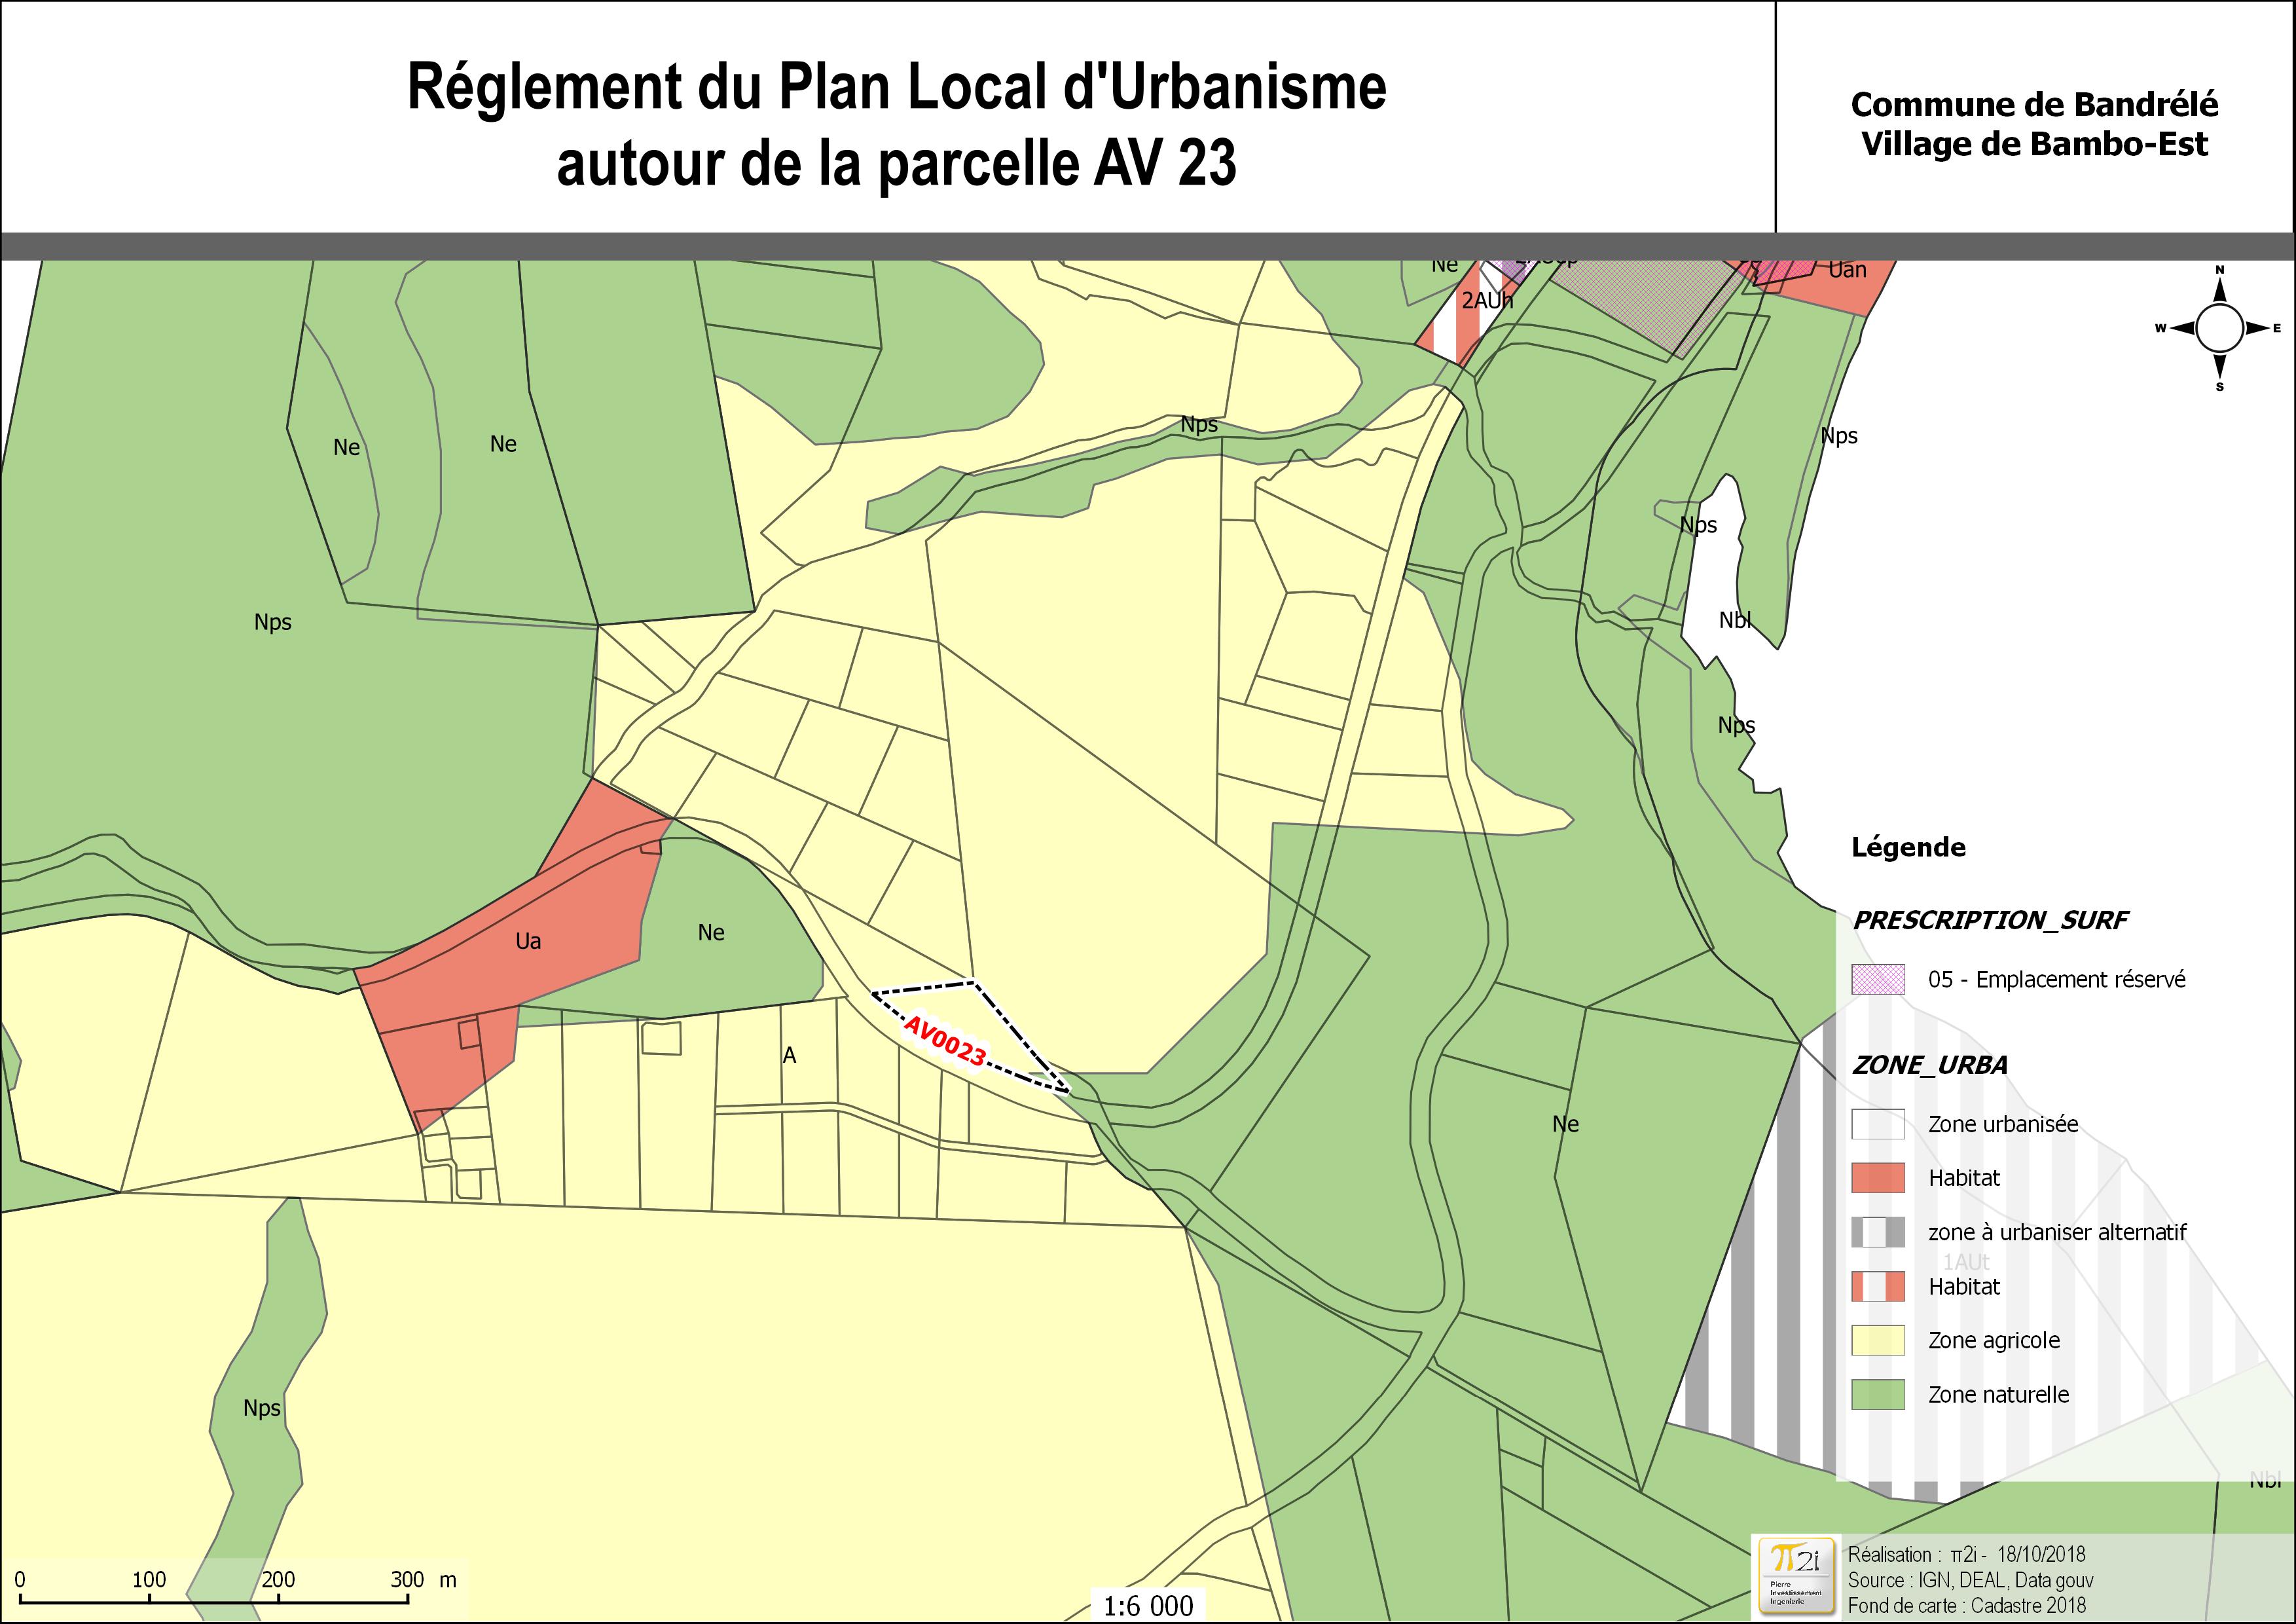
Task: Click the 'Commune de Bandrélé' heading
Action: (x=2034, y=104)
